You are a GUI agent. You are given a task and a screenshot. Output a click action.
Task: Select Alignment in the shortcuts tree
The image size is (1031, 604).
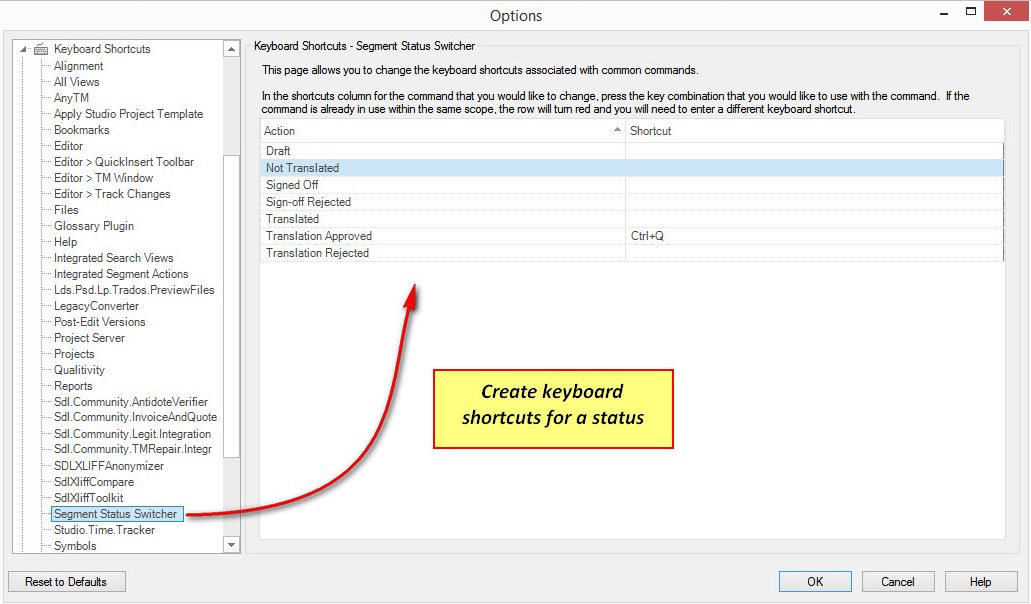(78, 66)
